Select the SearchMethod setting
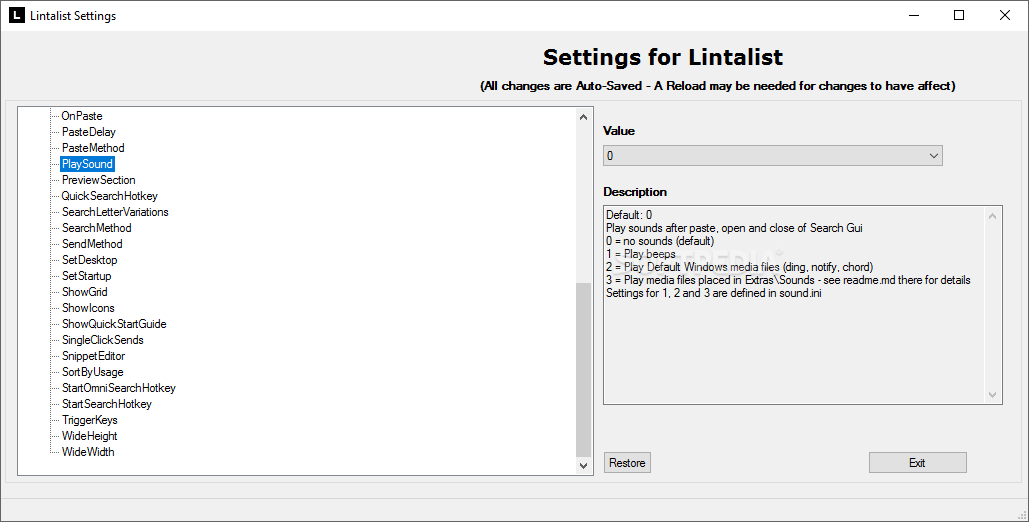 coord(96,228)
